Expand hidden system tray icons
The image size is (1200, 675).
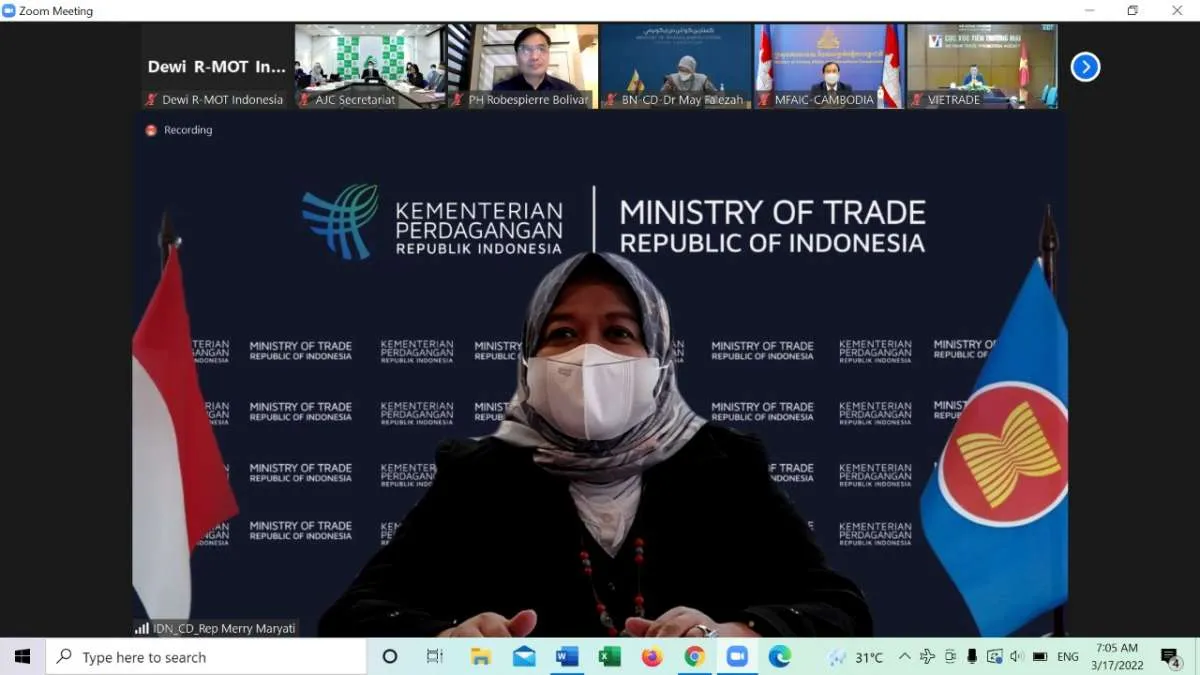[x=904, y=657]
